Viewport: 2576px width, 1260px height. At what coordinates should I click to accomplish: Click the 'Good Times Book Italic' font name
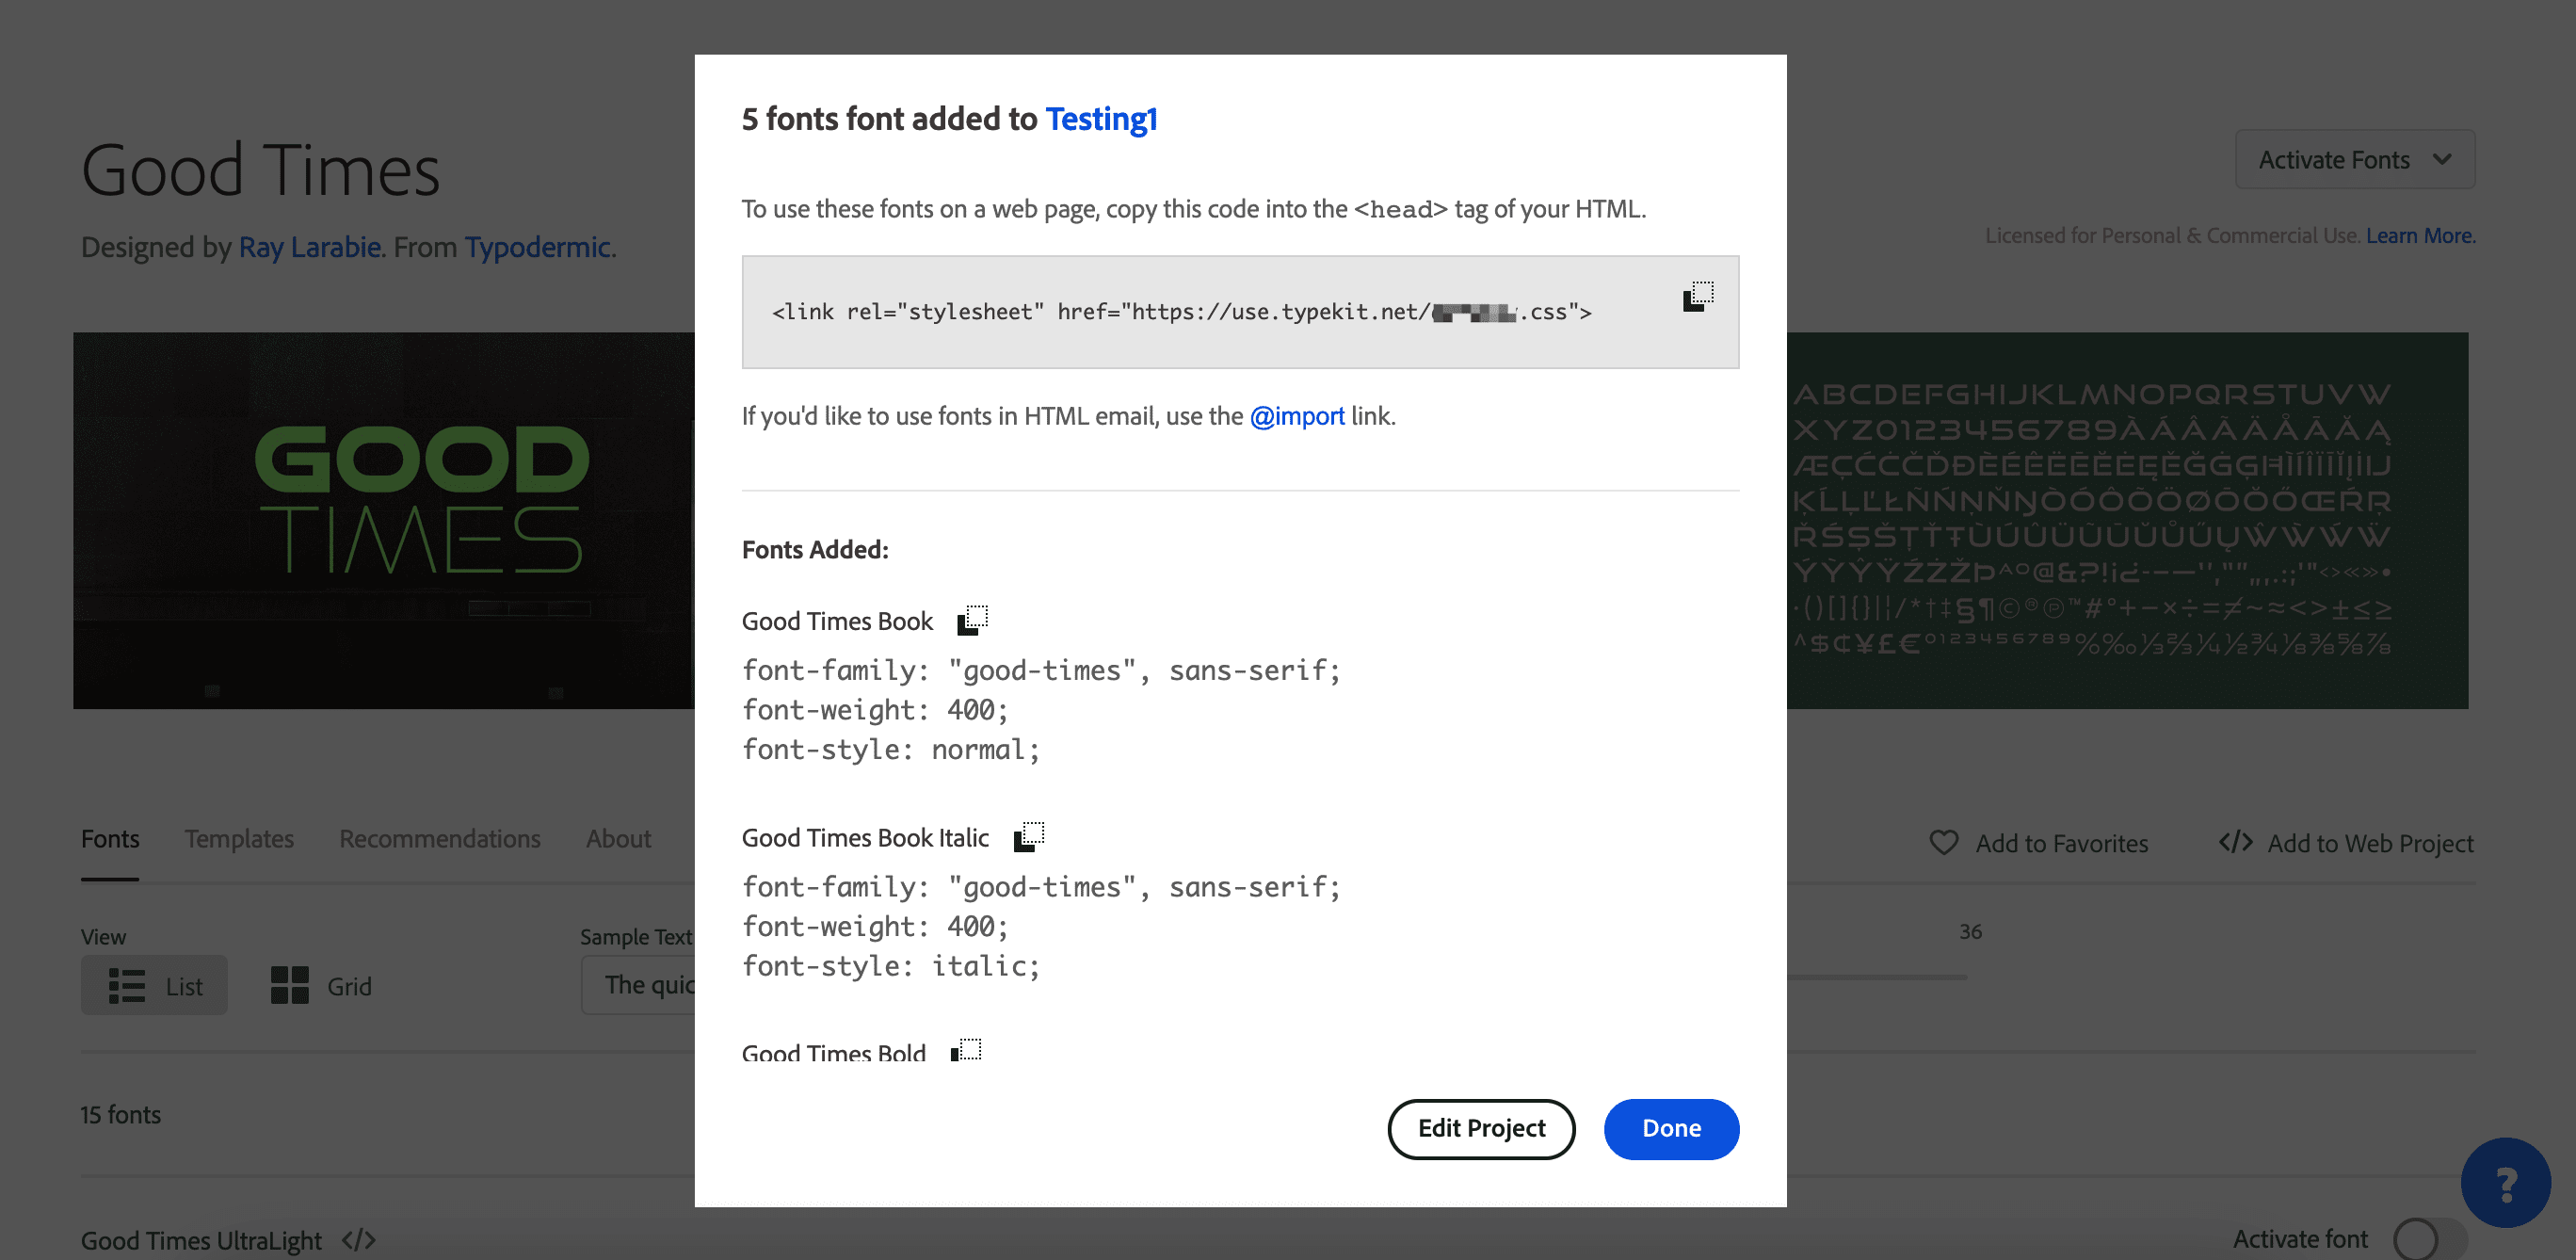coord(865,837)
